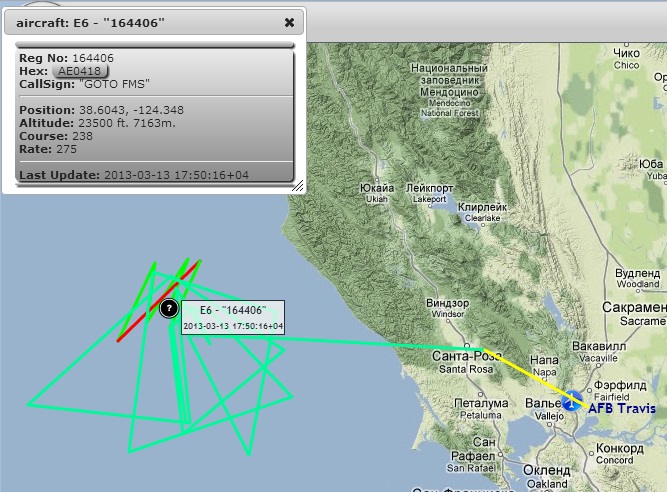Click the panel resize grip corner
This screenshot has height=492, width=667.
pyautogui.click(x=298, y=186)
